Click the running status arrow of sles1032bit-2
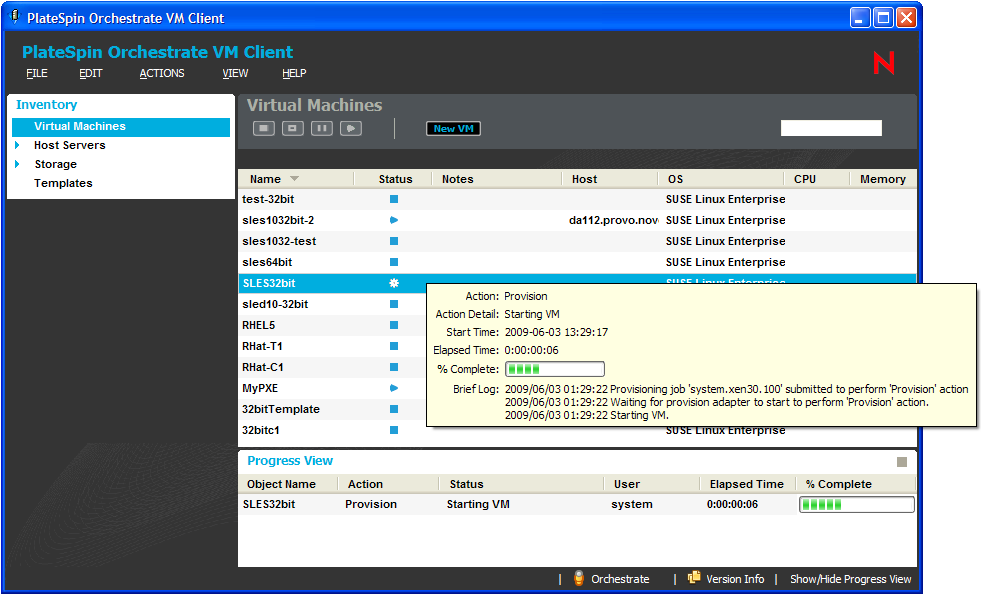Image resolution: width=981 pixels, height=594 pixels. click(x=394, y=220)
